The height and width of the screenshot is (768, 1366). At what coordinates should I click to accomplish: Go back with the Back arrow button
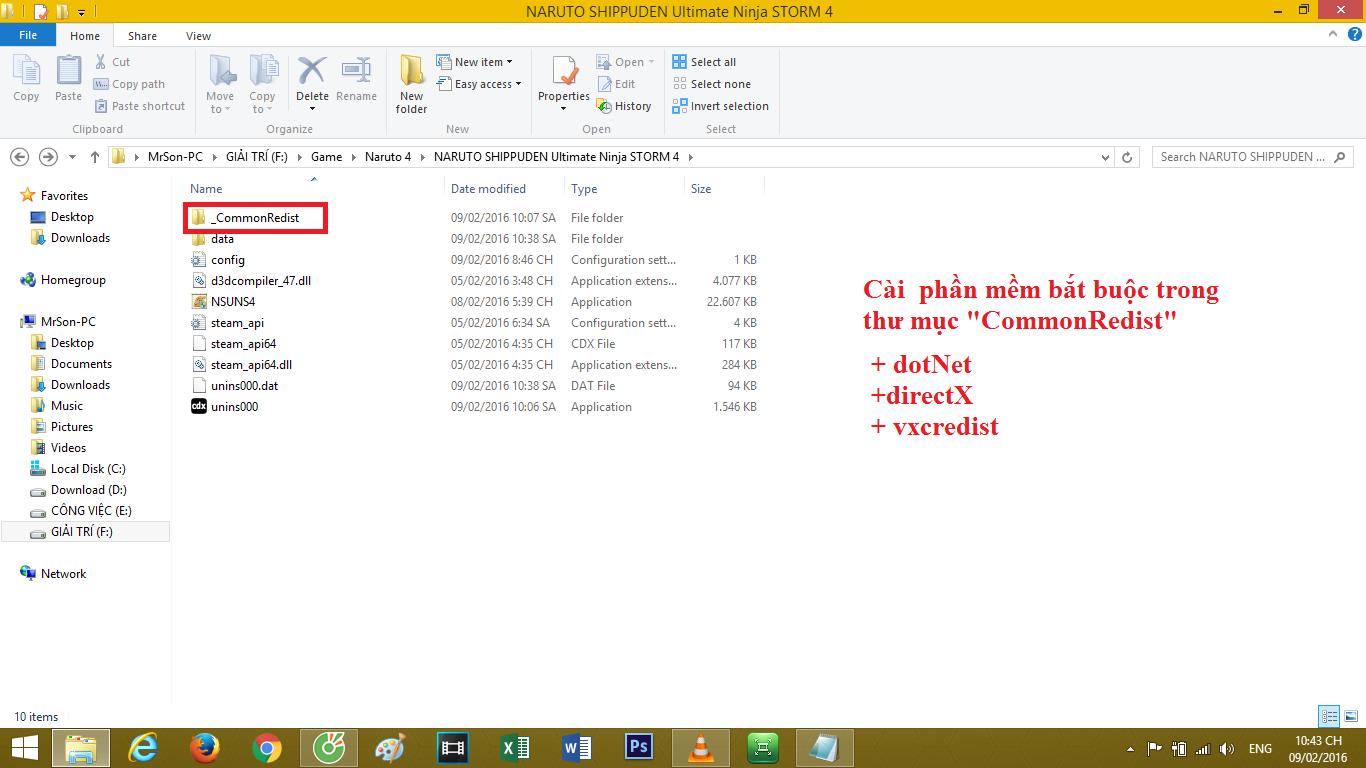point(19,157)
